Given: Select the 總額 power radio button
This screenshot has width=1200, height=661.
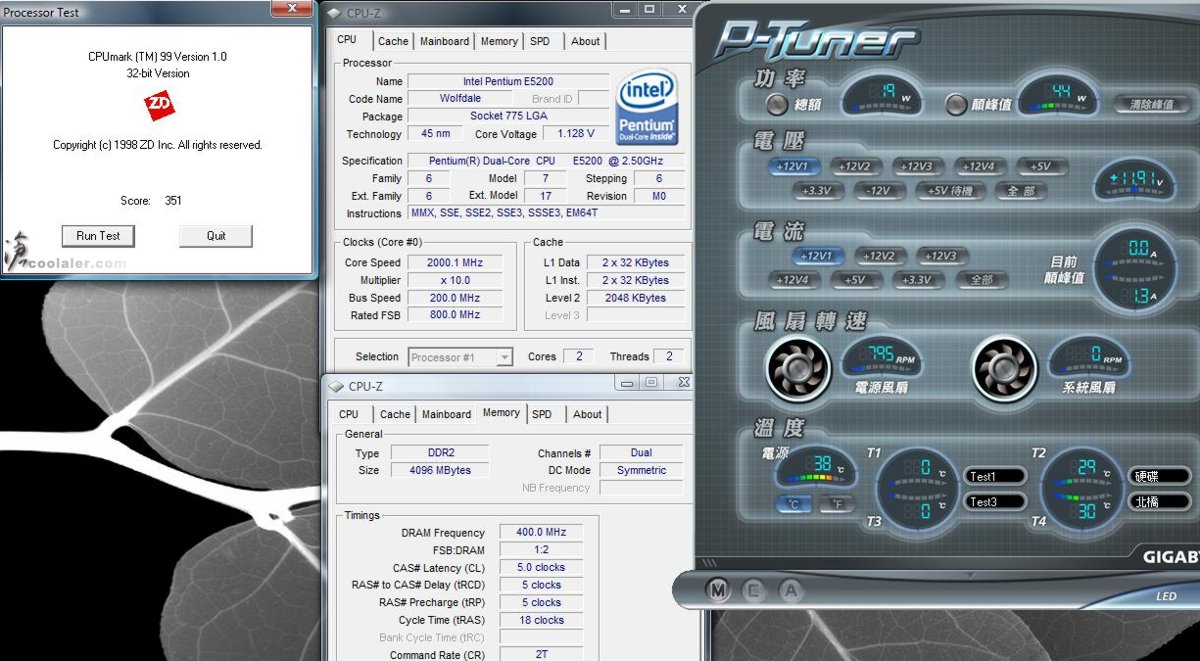Looking at the screenshot, I should 776,104.
